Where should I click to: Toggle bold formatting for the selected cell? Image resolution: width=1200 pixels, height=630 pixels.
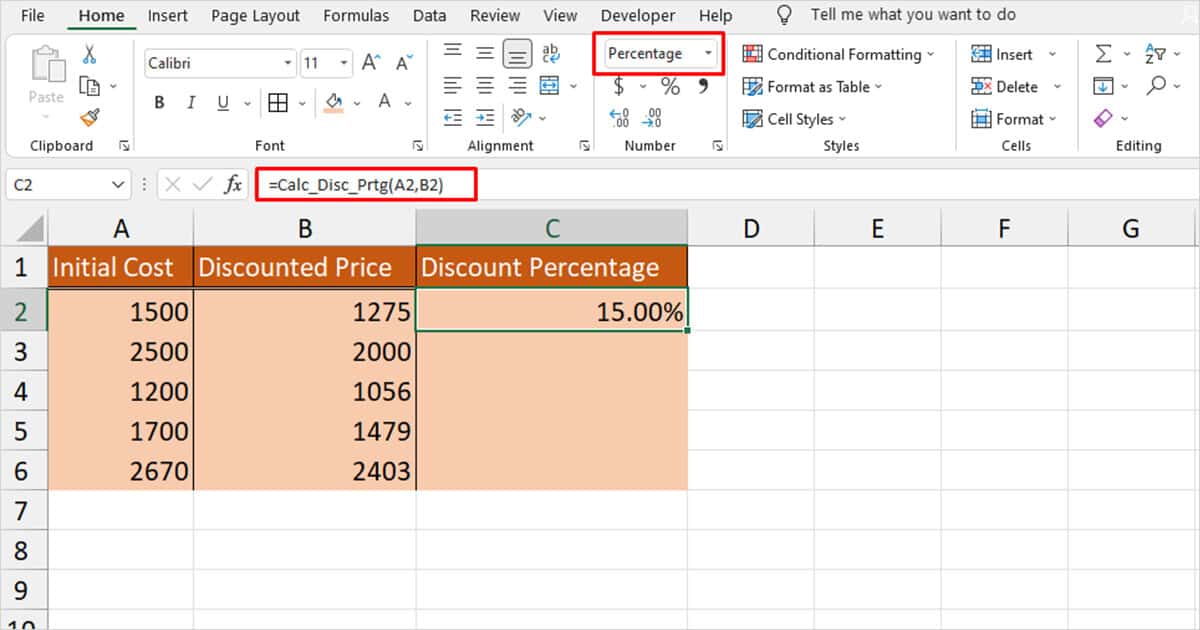coord(160,102)
